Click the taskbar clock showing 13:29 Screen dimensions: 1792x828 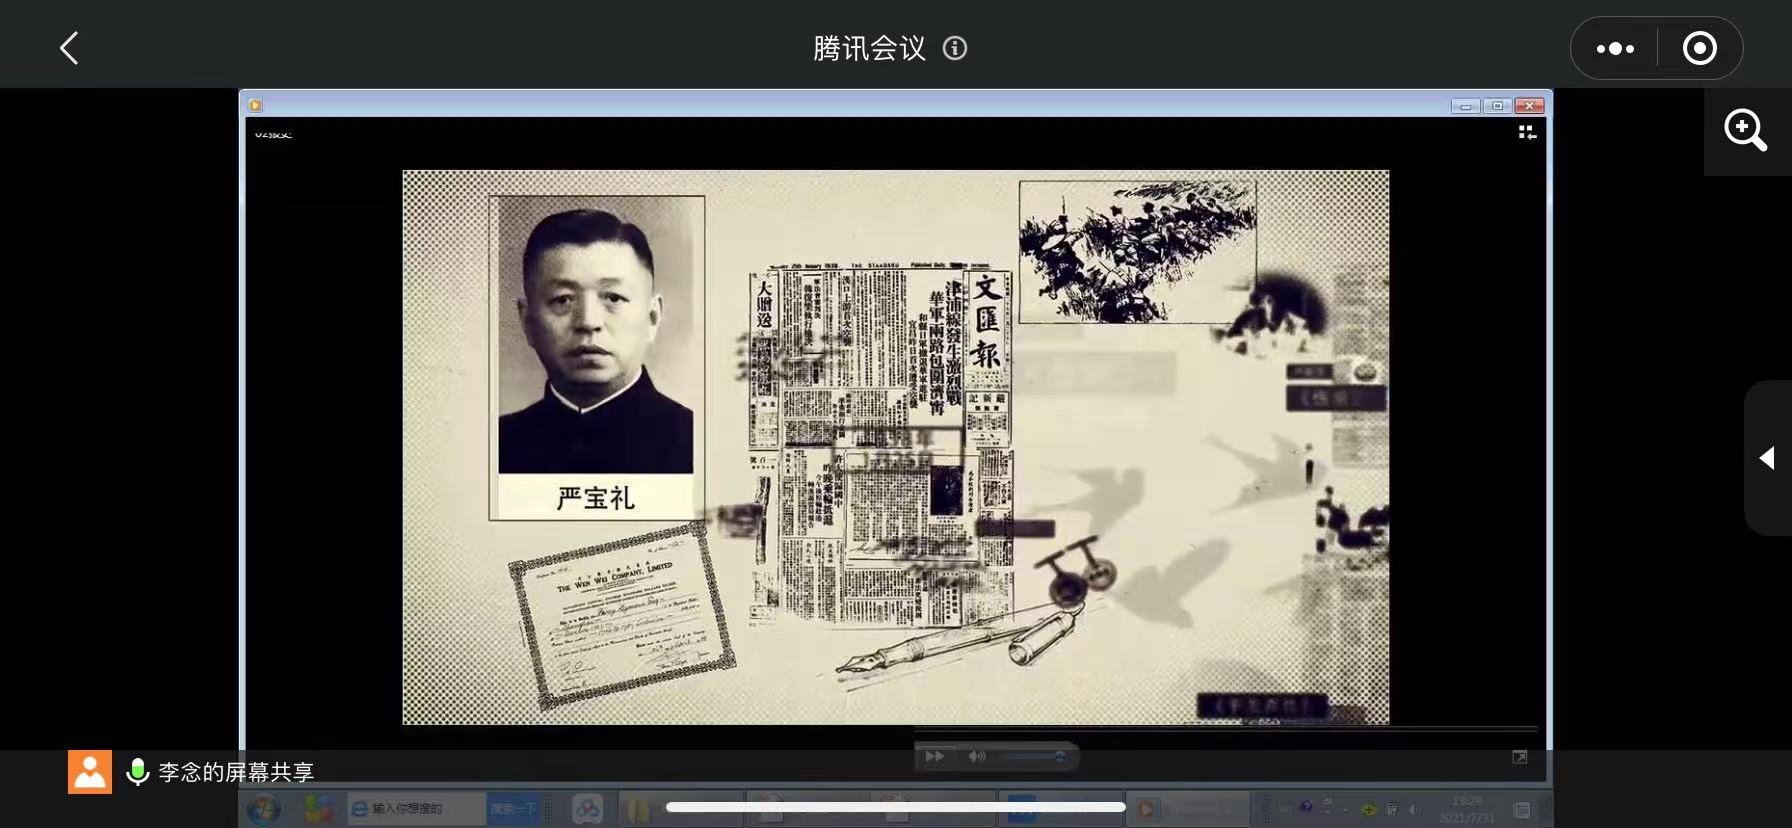pos(1467,809)
